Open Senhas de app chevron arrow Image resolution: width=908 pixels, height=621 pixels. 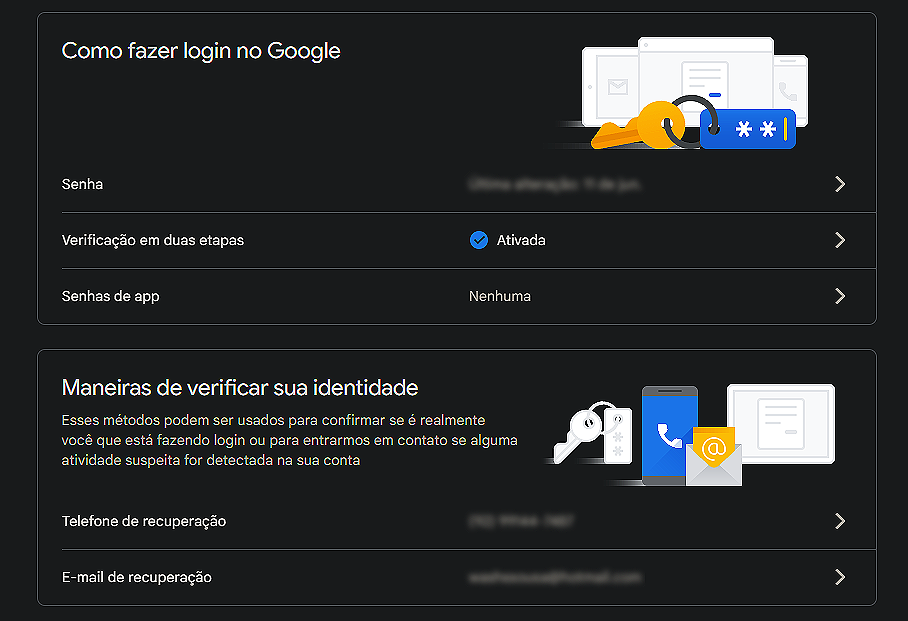(840, 296)
